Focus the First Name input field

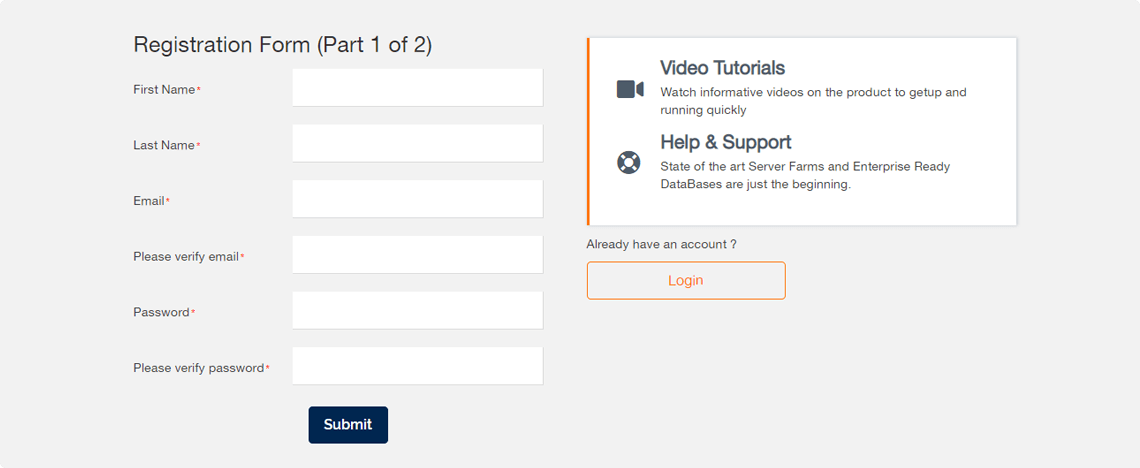click(417, 87)
